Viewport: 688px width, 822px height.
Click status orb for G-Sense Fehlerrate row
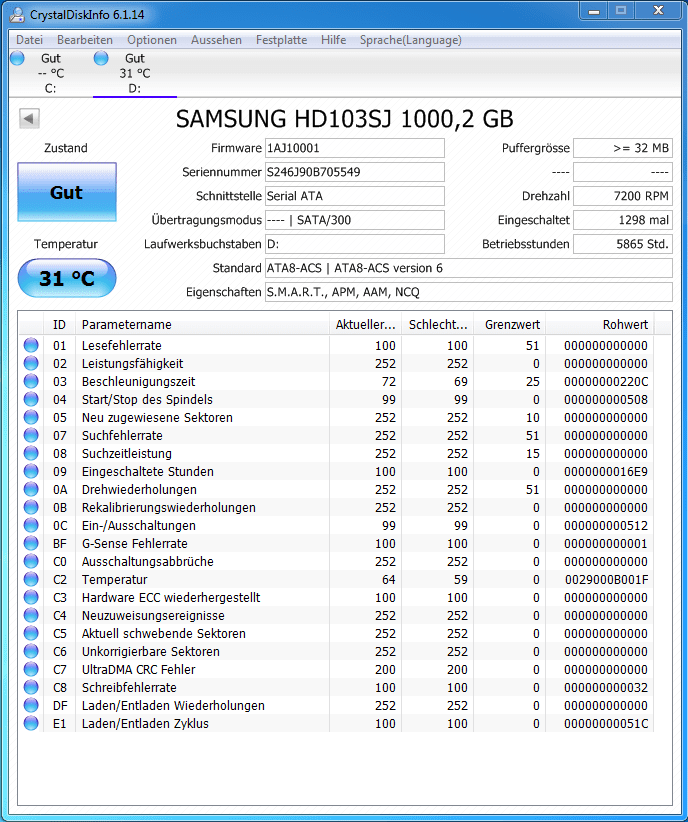[31, 543]
